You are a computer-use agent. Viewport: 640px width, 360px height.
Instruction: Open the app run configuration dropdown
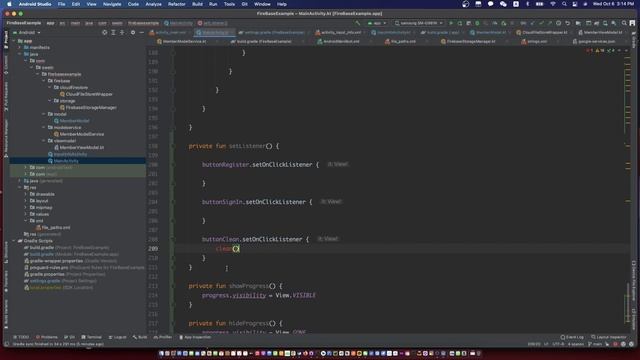[x=377, y=23]
